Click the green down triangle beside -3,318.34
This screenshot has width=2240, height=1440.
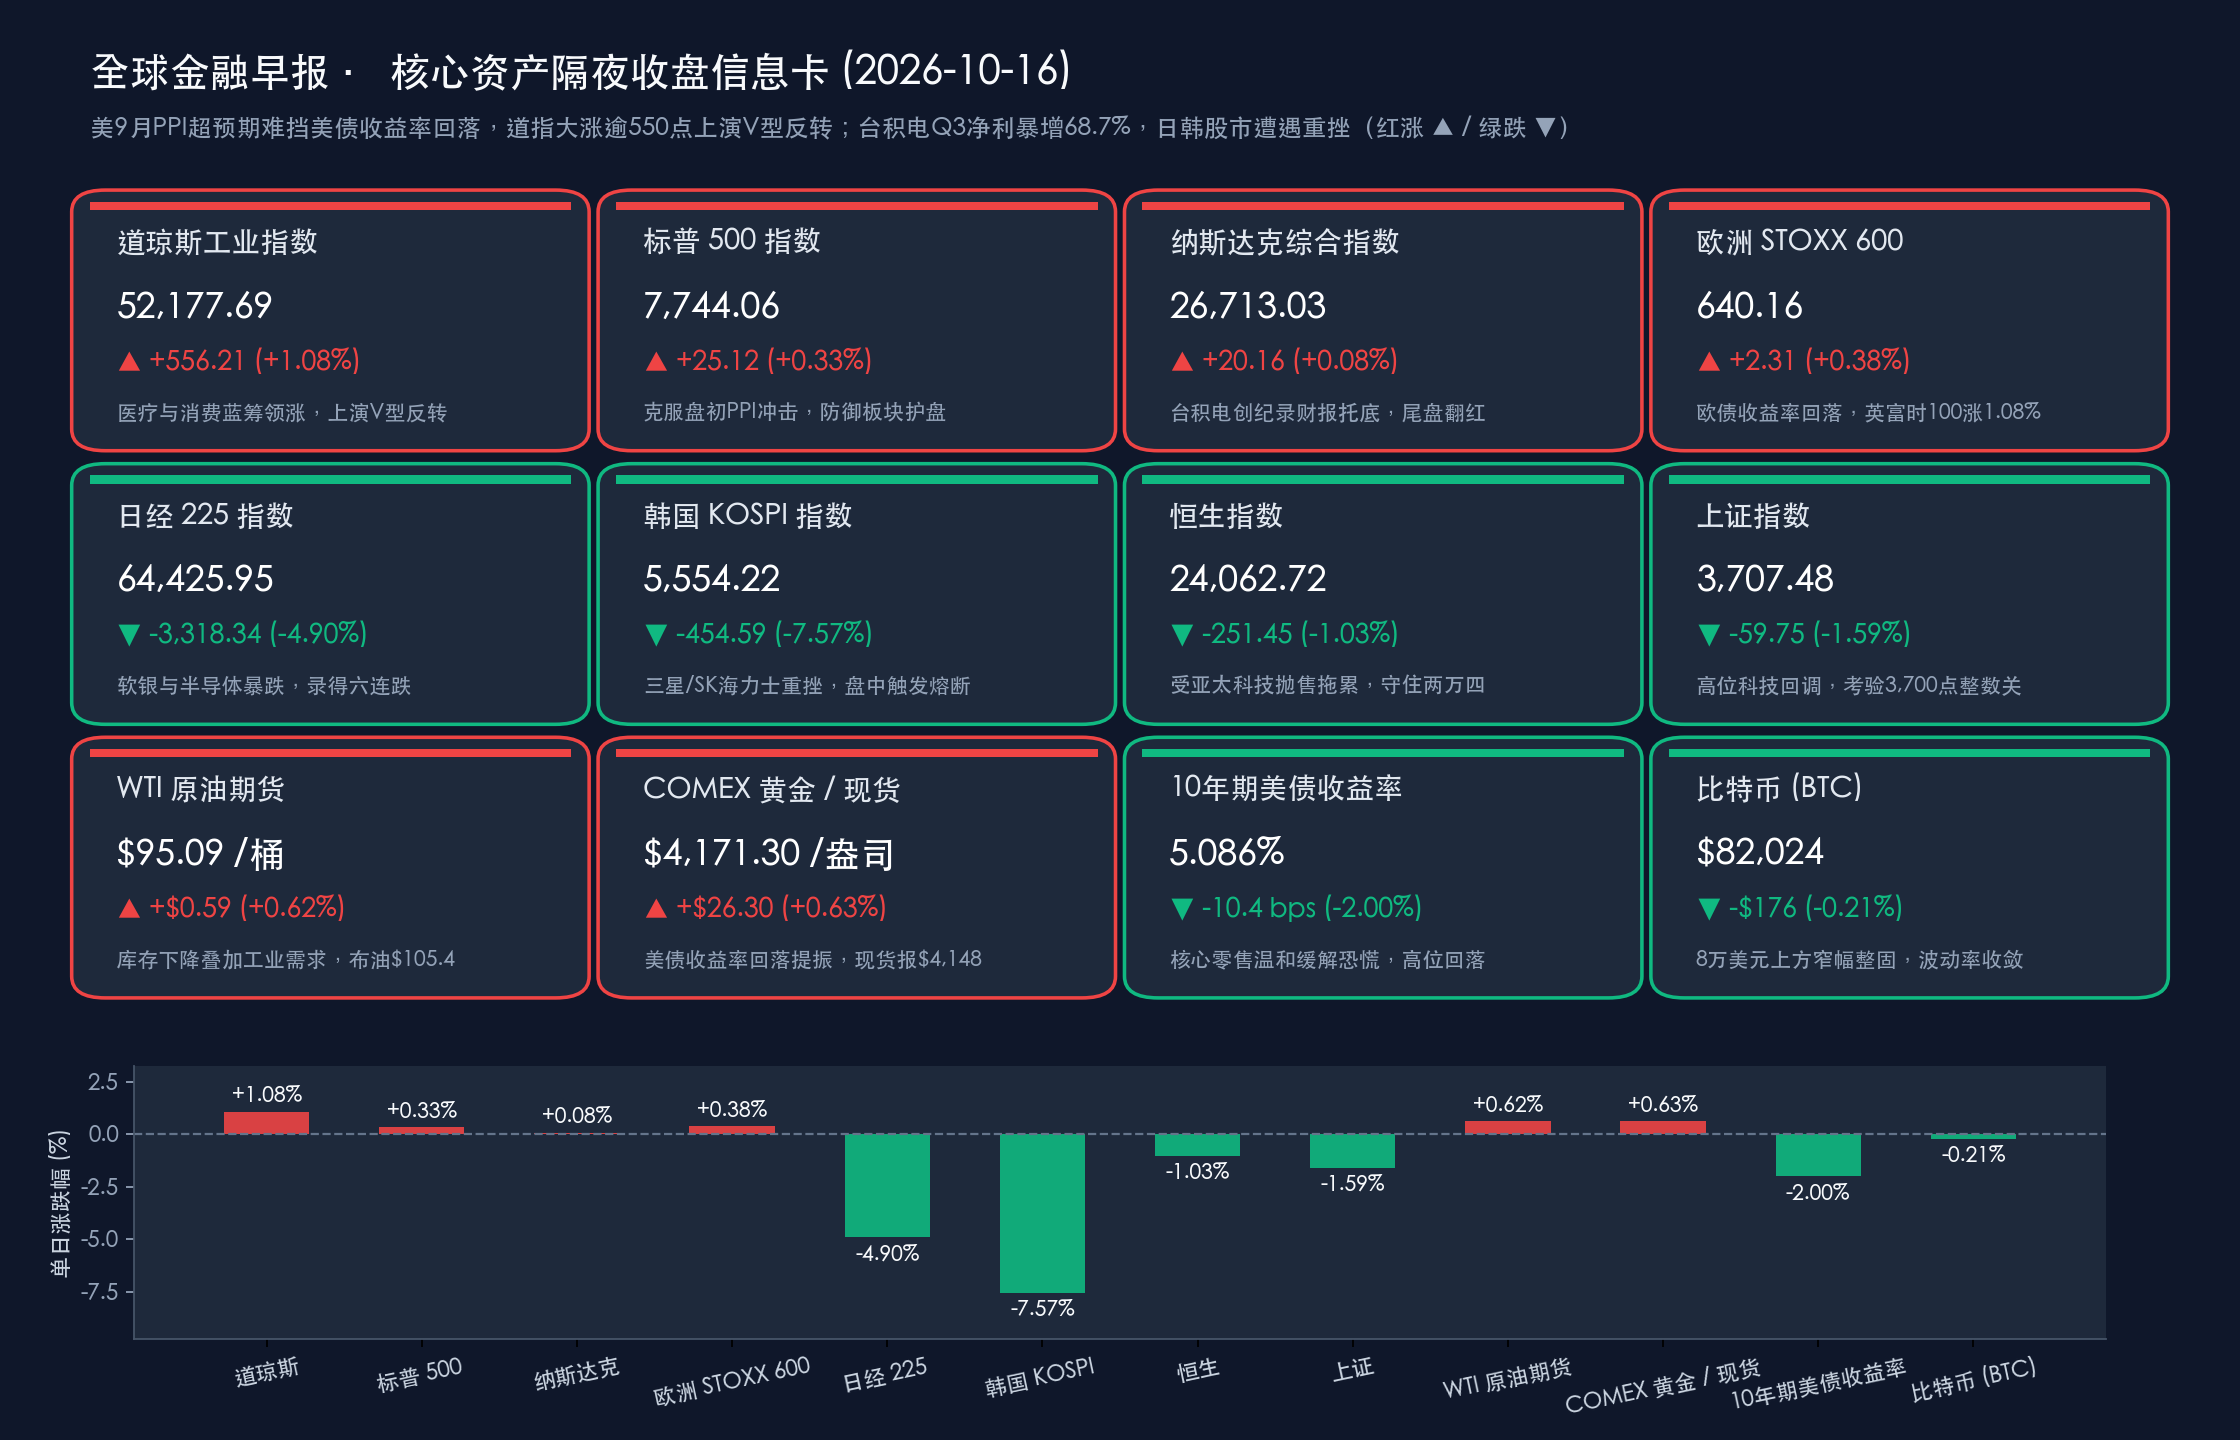(x=129, y=634)
